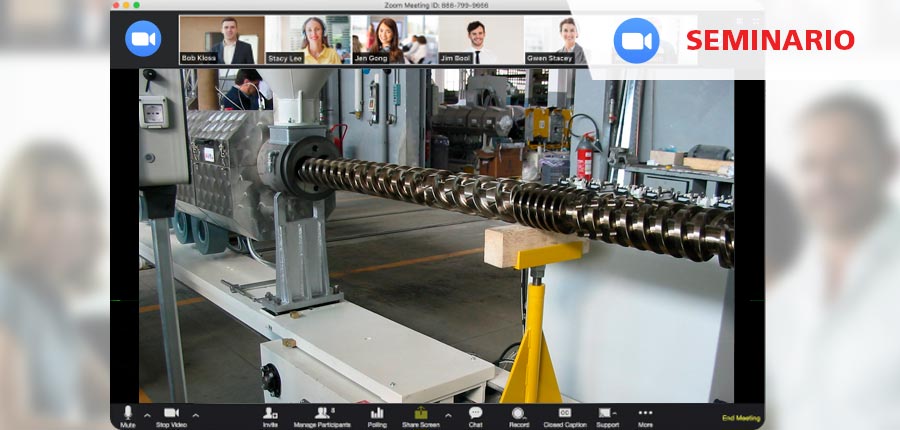This screenshot has width=900, height=430.
Task: Select Stacy Lee participant thumbnail
Action: (308, 40)
